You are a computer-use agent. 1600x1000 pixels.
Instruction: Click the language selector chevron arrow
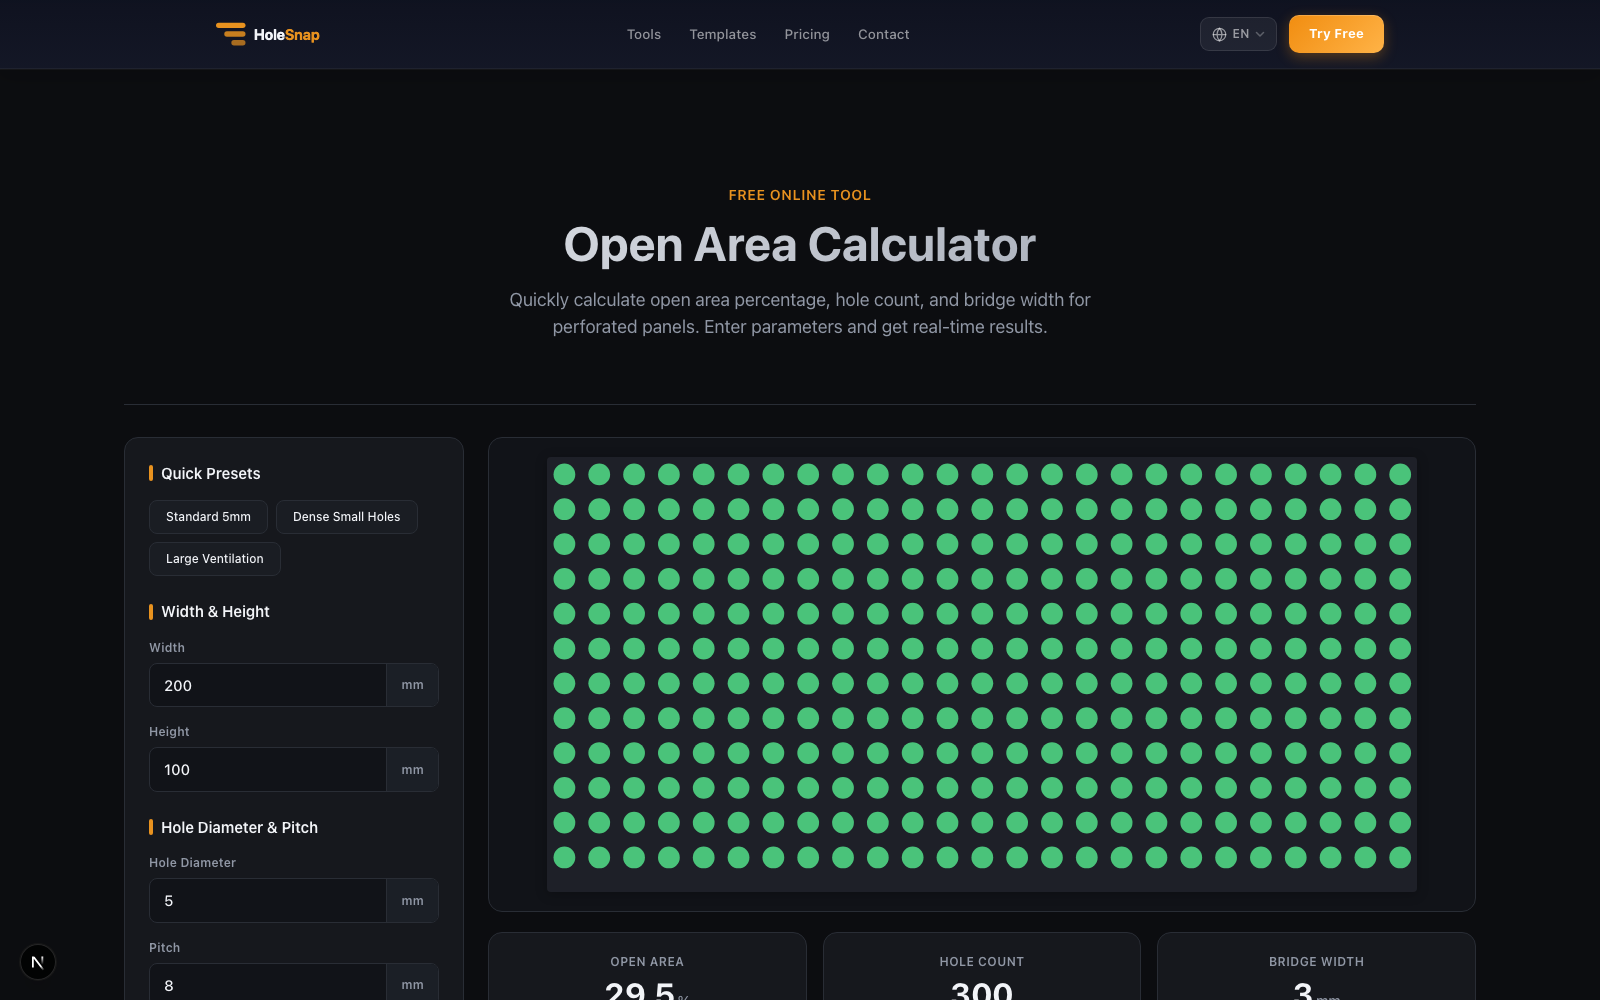coord(1260,34)
